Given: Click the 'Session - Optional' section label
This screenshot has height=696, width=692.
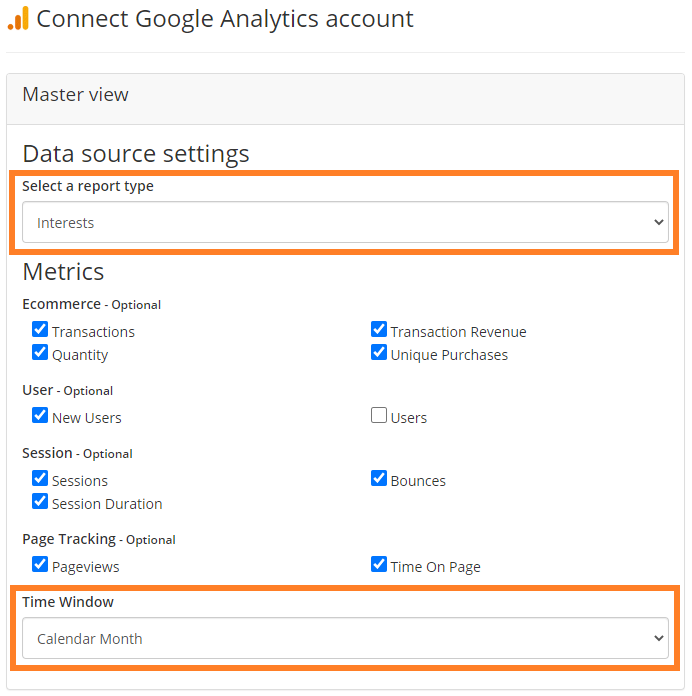Looking at the screenshot, I should (77, 454).
